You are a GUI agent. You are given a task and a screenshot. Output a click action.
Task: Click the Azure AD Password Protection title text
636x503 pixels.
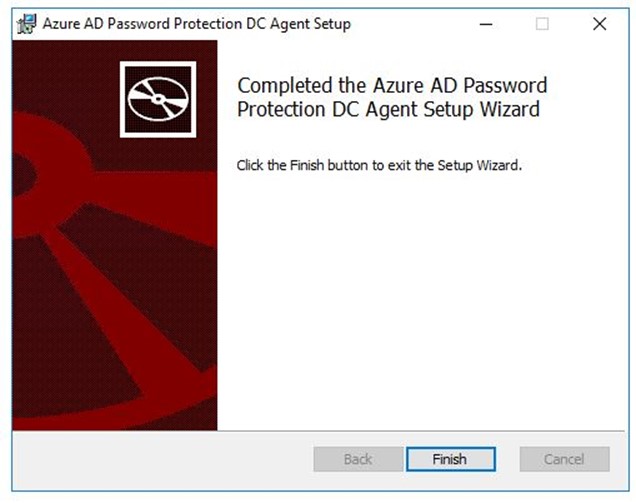(x=197, y=24)
